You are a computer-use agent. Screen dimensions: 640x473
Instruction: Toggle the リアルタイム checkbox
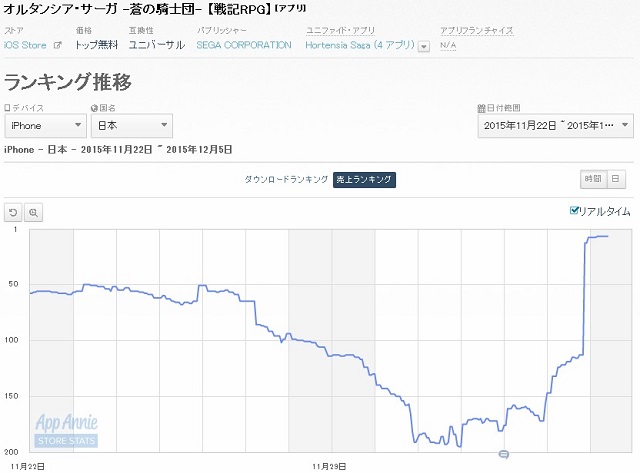pos(573,210)
